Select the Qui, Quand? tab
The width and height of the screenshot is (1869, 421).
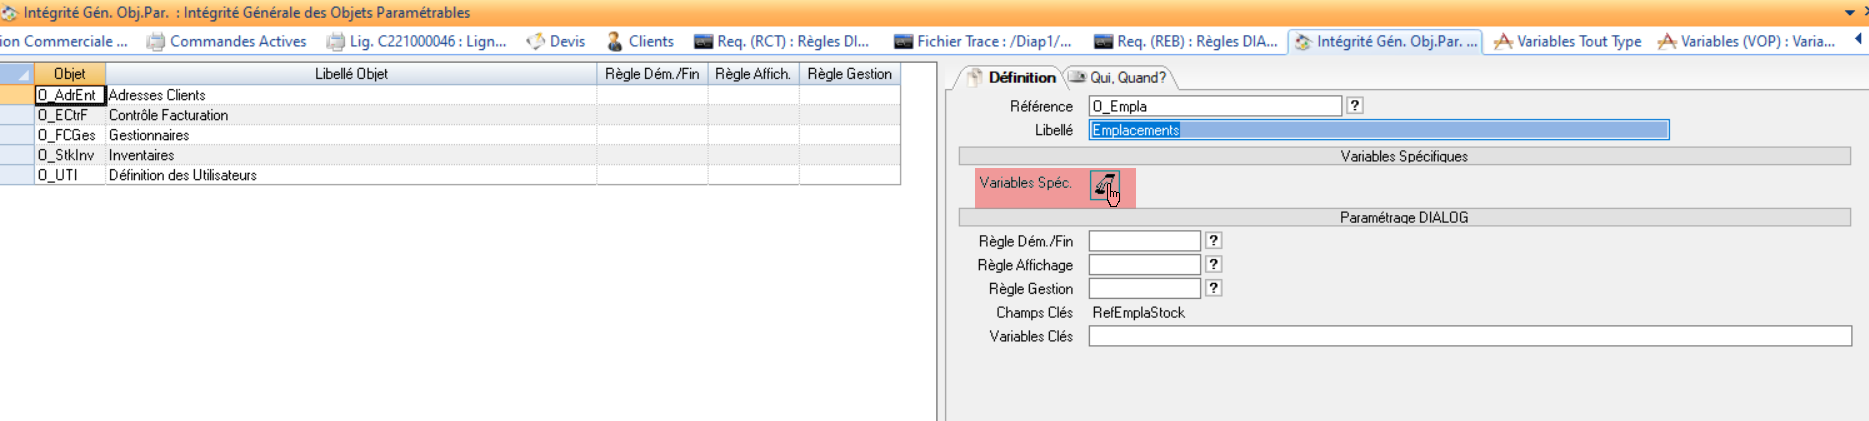(1118, 77)
